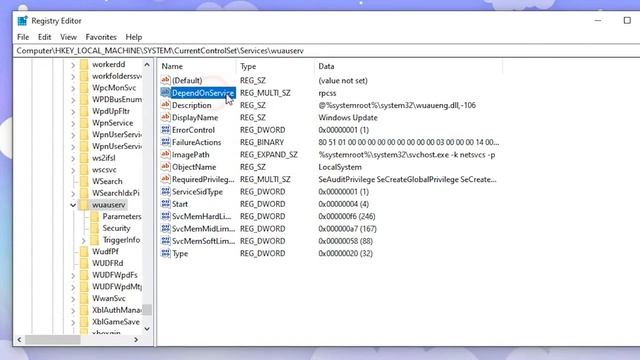The width and height of the screenshot is (640, 360).
Task: Click tree scrollbar down arrow
Action: point(147,329)
